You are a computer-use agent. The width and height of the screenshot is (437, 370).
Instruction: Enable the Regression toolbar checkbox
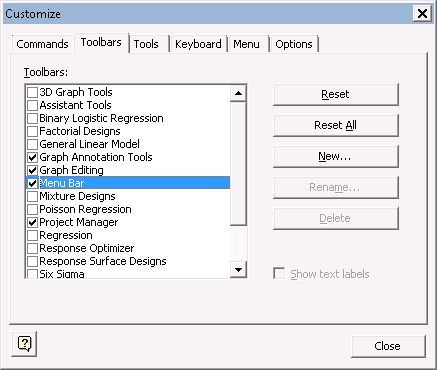32,235
